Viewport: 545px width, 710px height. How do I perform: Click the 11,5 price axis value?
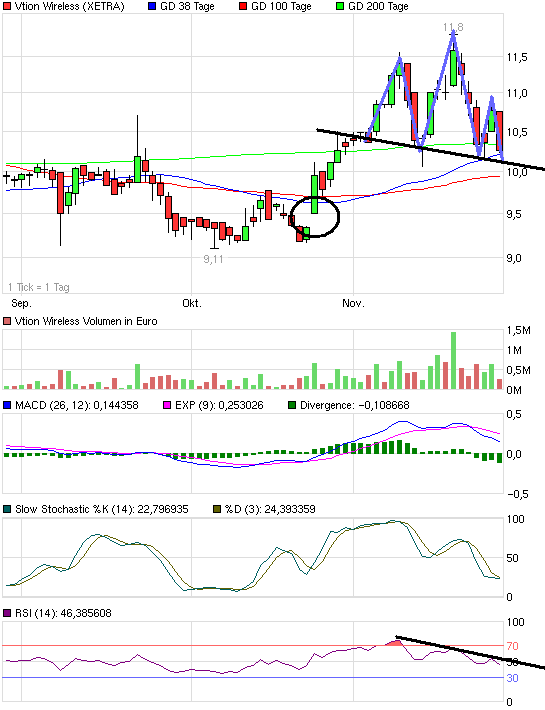(517, 57)
